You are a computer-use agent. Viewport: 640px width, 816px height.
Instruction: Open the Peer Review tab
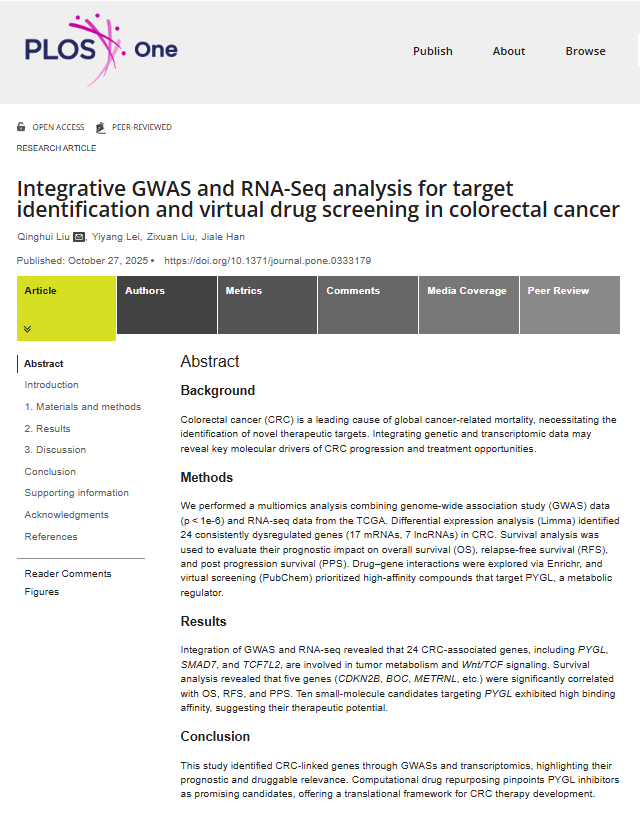(x=570, y=305)
